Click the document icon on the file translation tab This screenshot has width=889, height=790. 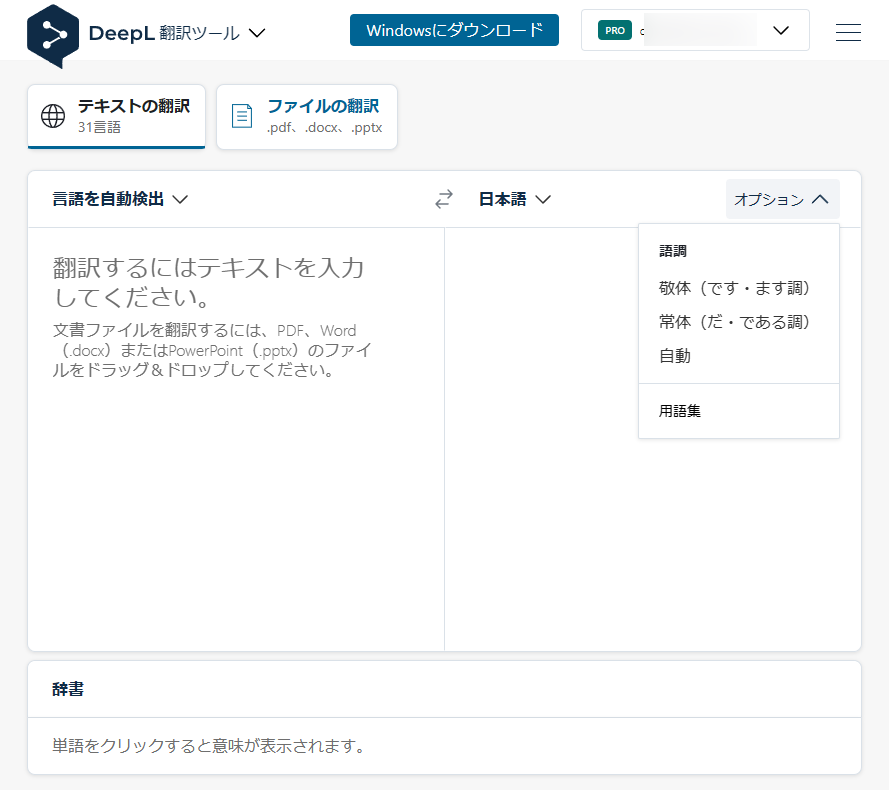pyautogui.click(x=241, y=115)
